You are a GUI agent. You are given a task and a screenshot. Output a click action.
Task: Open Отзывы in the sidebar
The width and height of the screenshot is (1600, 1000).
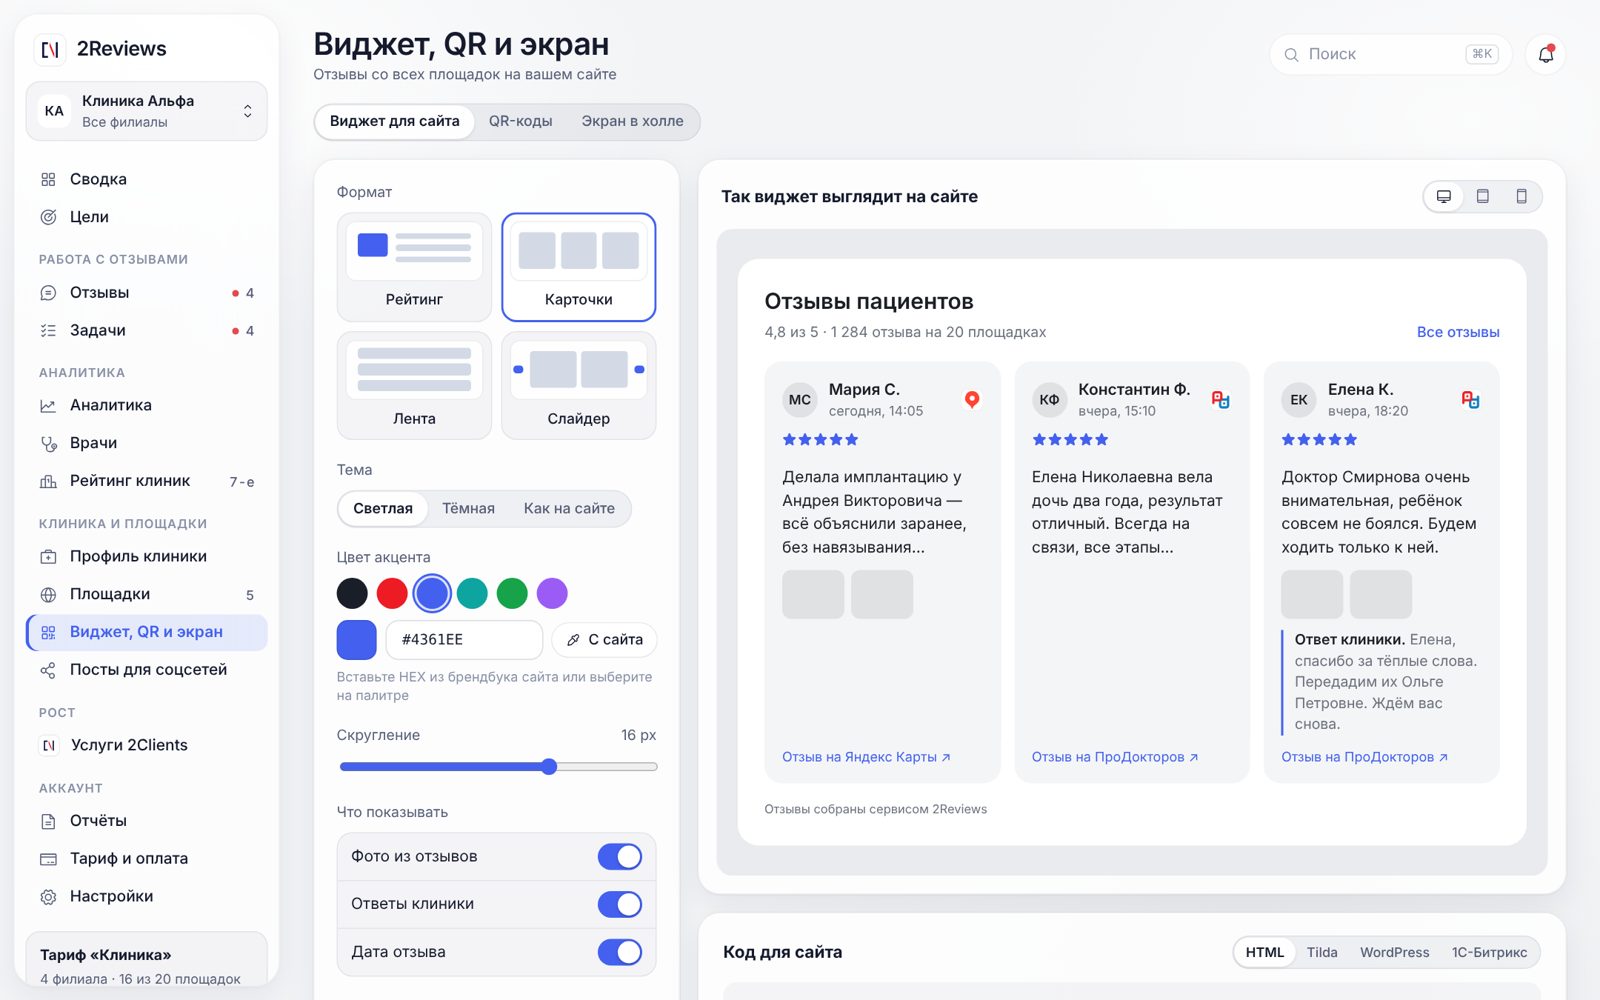(146, 293)
